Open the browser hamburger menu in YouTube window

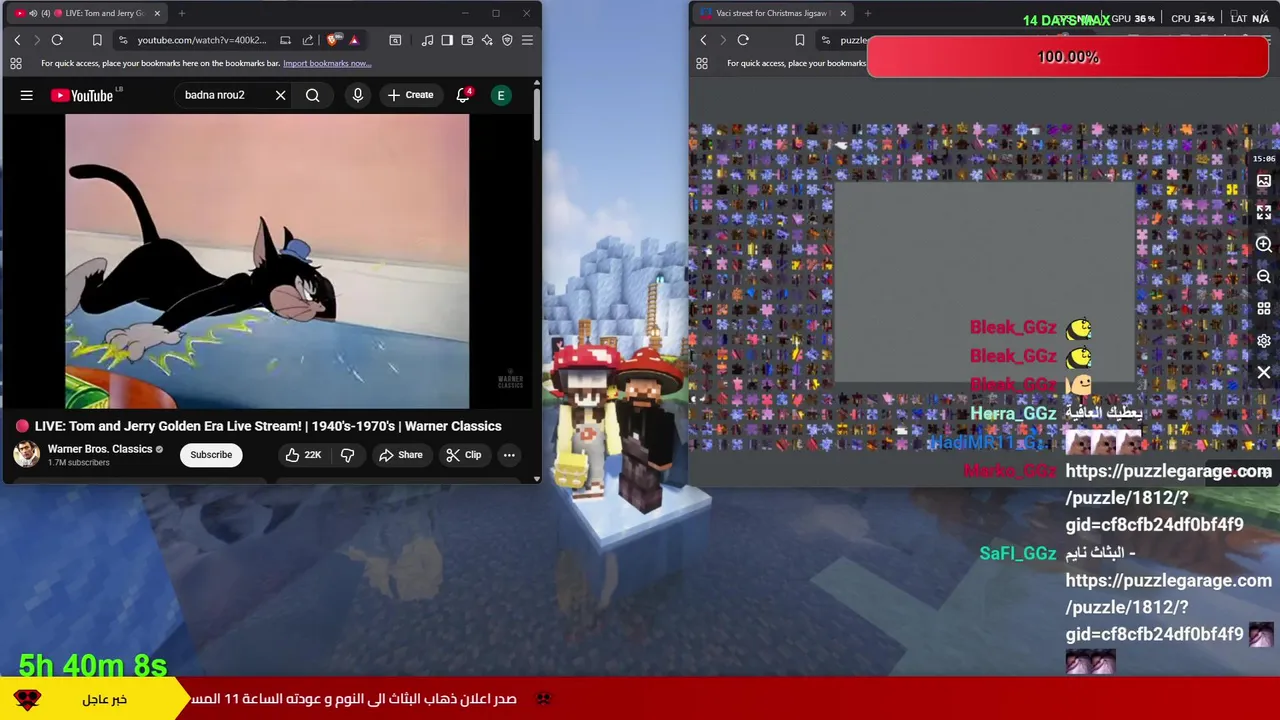tap(527, 40)
